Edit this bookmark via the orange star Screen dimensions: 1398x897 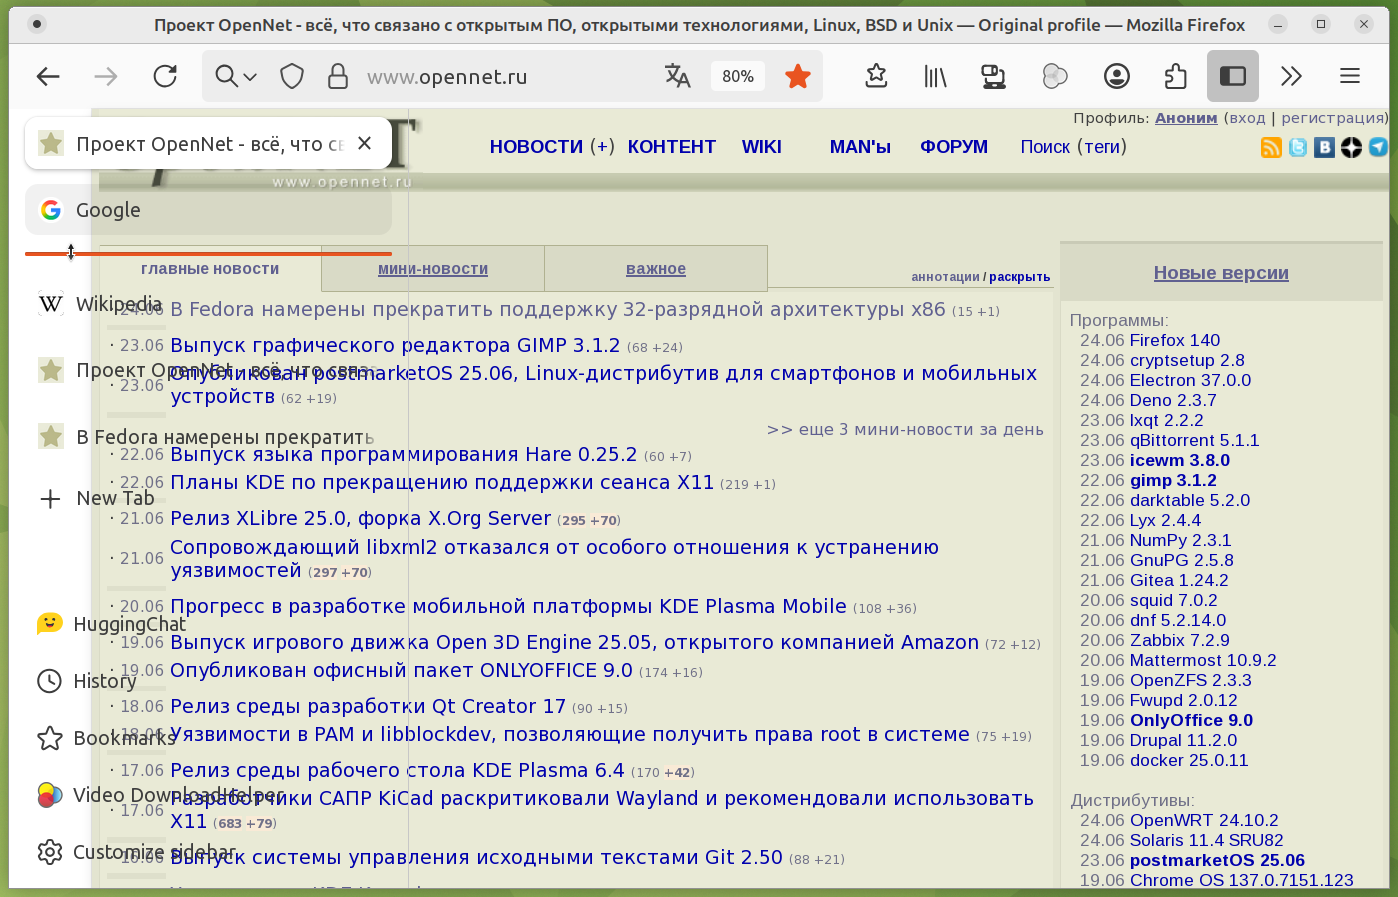(x=798, y=76)
